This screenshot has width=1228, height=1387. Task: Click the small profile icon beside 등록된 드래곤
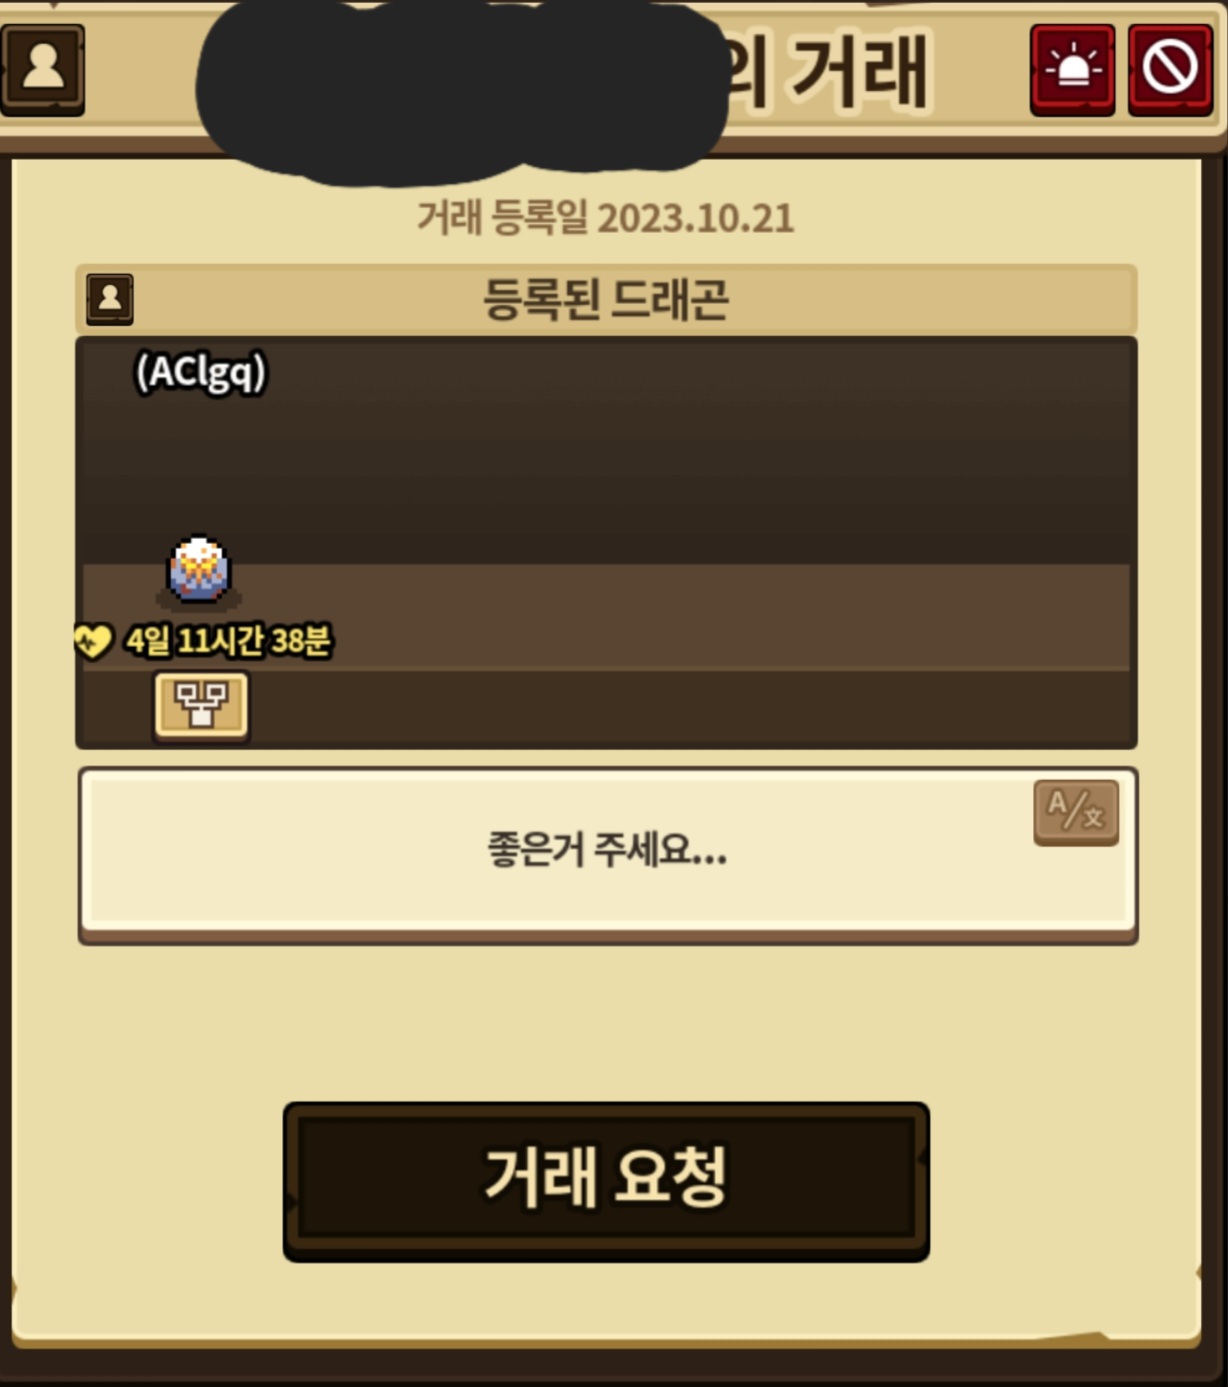(x=109, y=299)
